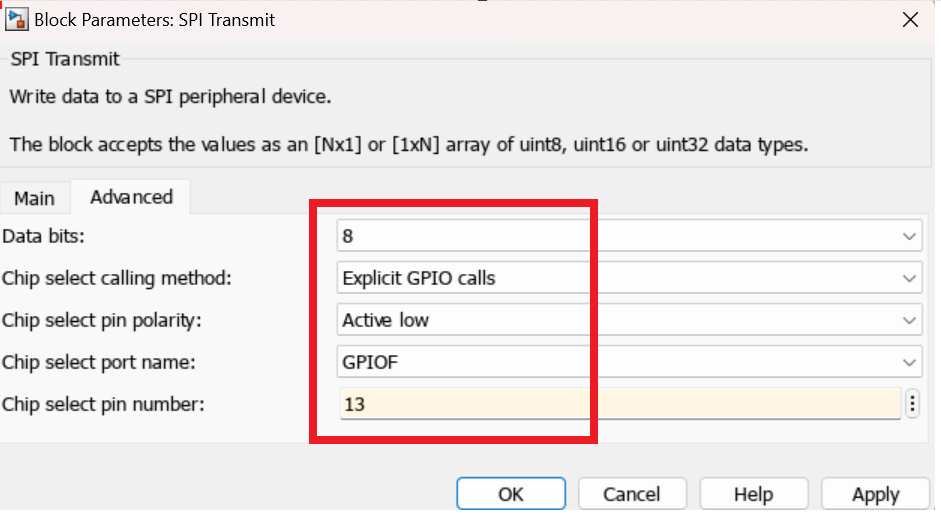The width and height of the screenshot is (941, 520).
Task: Click the 'Chip select port name:' label
Action: click(x=98, y=362)
